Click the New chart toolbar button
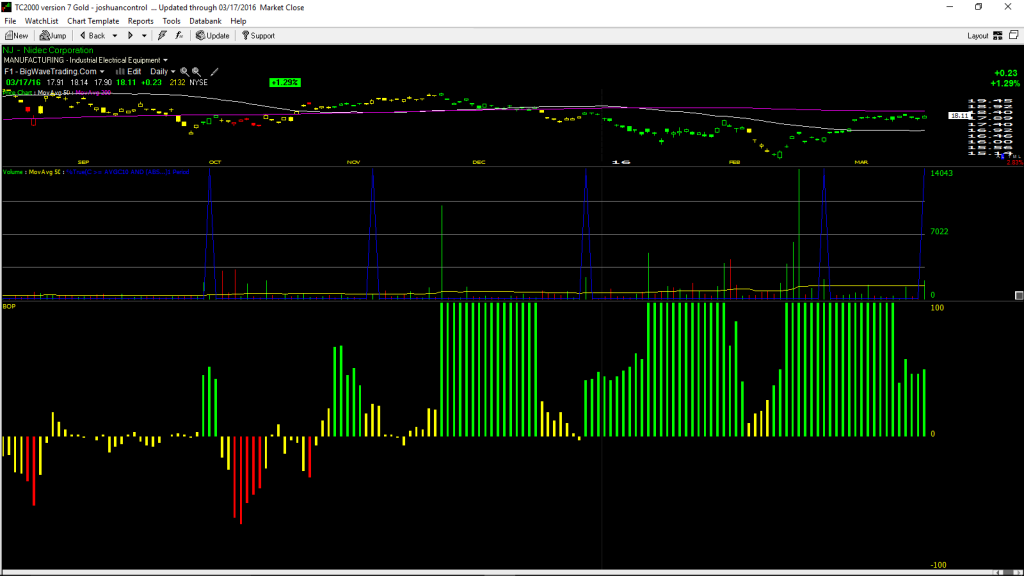The width and height of the screenshot is (1024, 576). [16, 36]
